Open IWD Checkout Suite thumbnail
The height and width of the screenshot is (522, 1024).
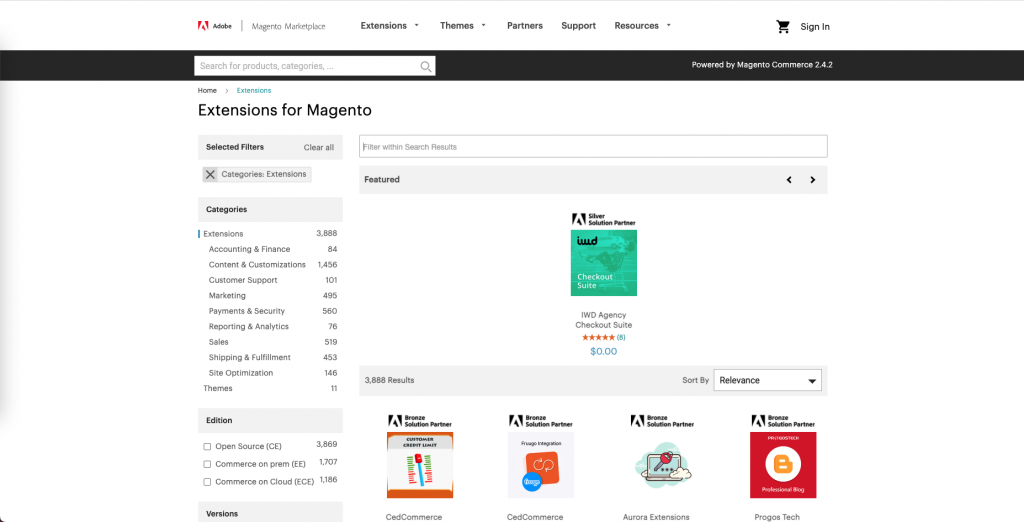pyautogui.click(x=603, y=263)
